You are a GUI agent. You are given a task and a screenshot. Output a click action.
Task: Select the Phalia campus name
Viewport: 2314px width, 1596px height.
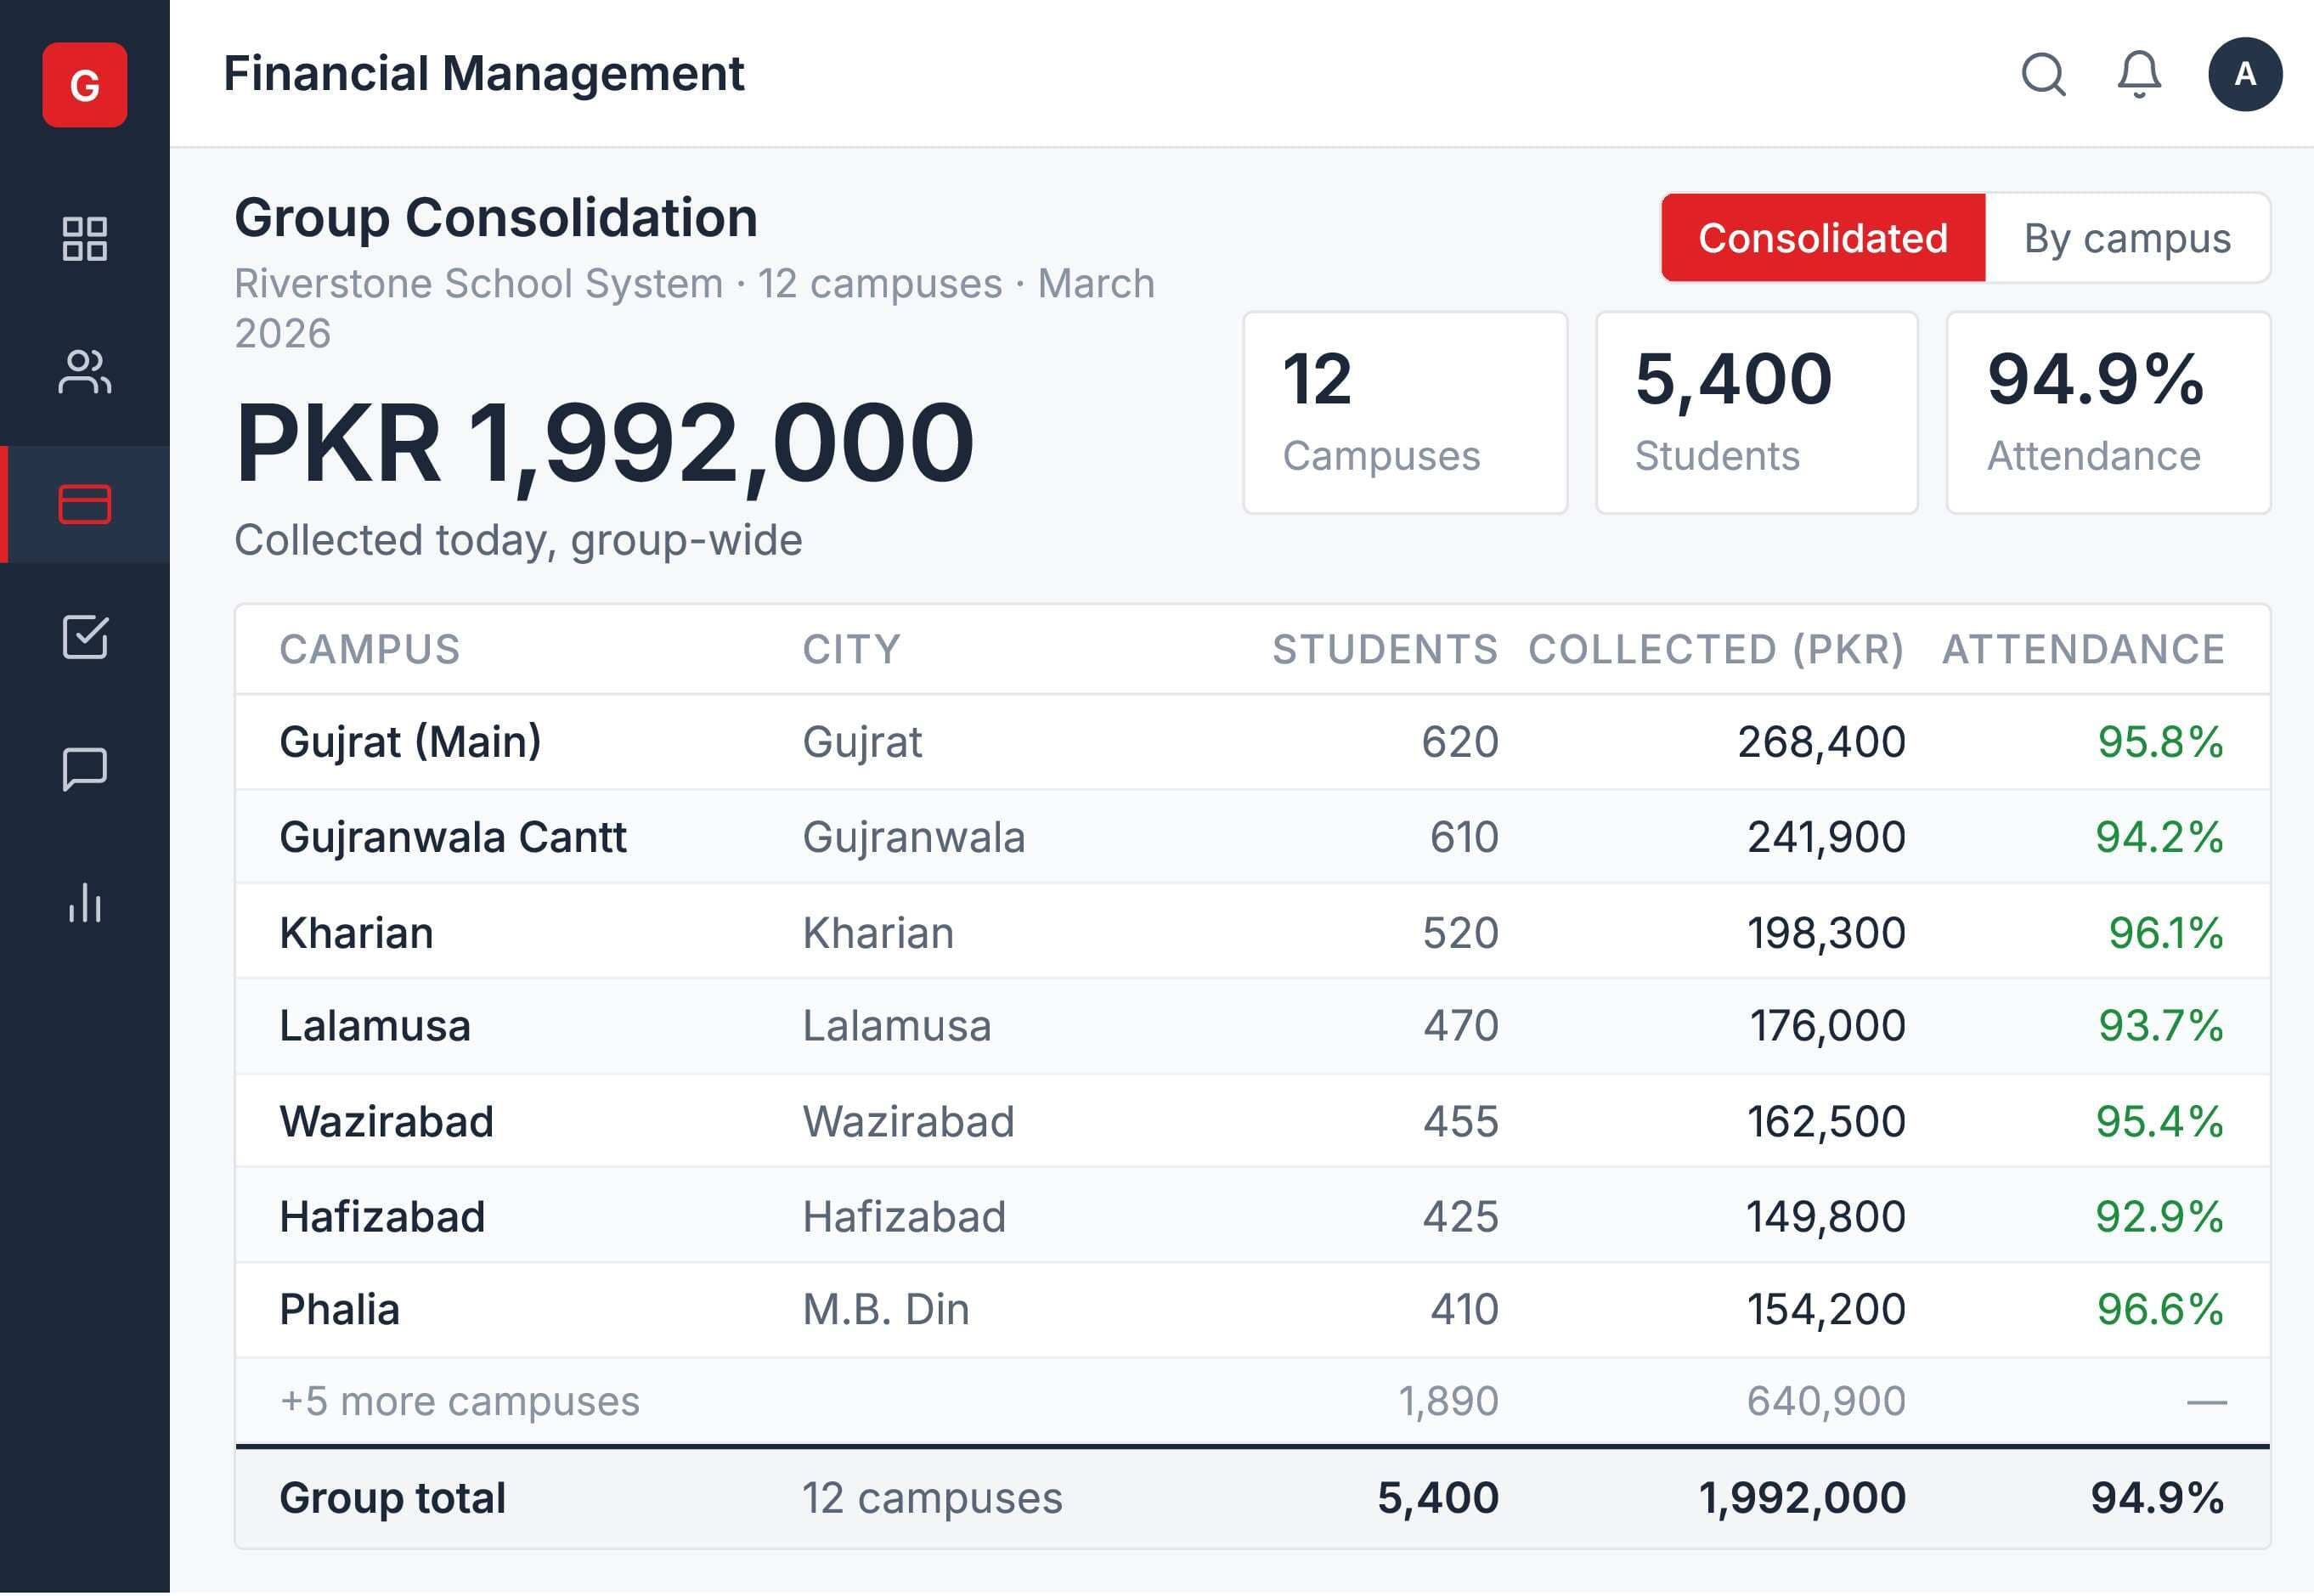[339, 1310]
